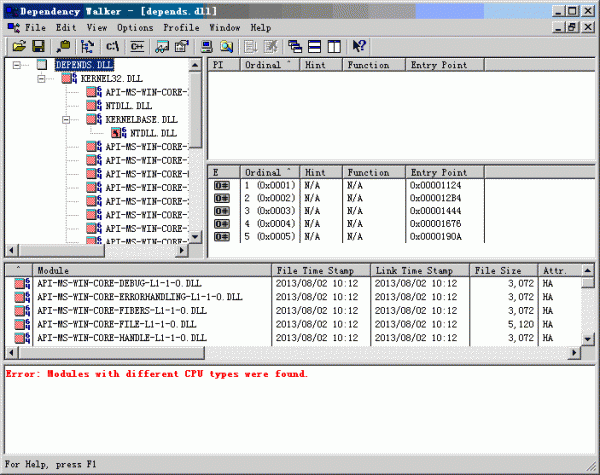The height and width of the screenshot is (475, 600).
Task: Click the red CPU types error message
Action: (x=157, y=374)
